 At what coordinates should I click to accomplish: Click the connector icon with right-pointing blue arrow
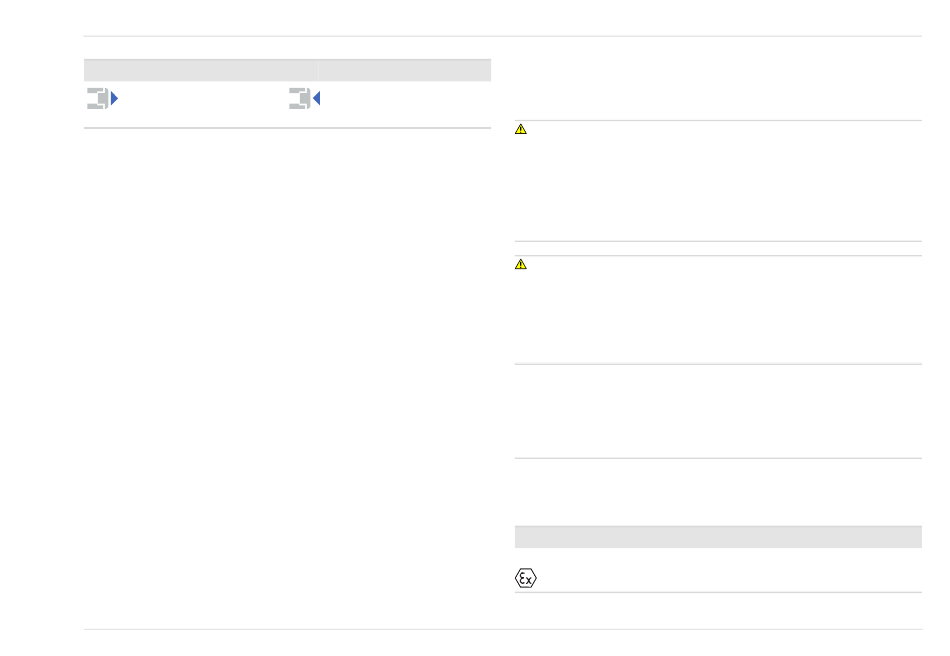pos(102,98)
